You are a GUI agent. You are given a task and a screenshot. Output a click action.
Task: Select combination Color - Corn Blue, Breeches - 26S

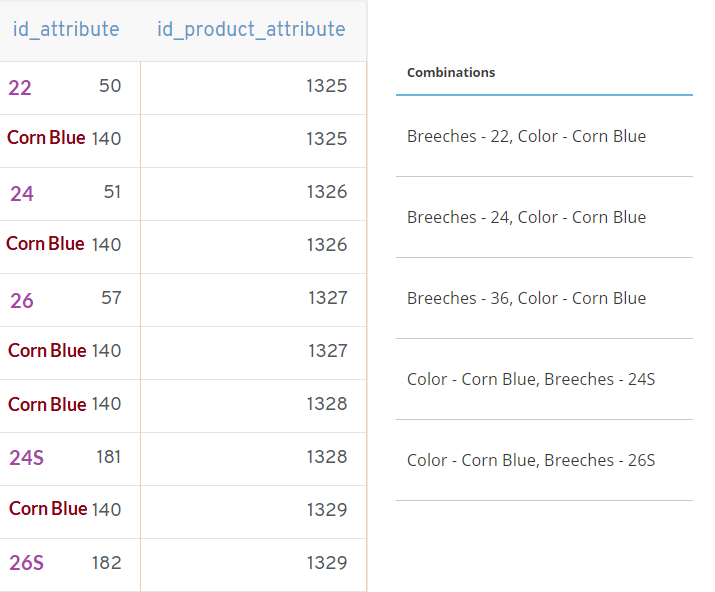(x=531, y=460)
